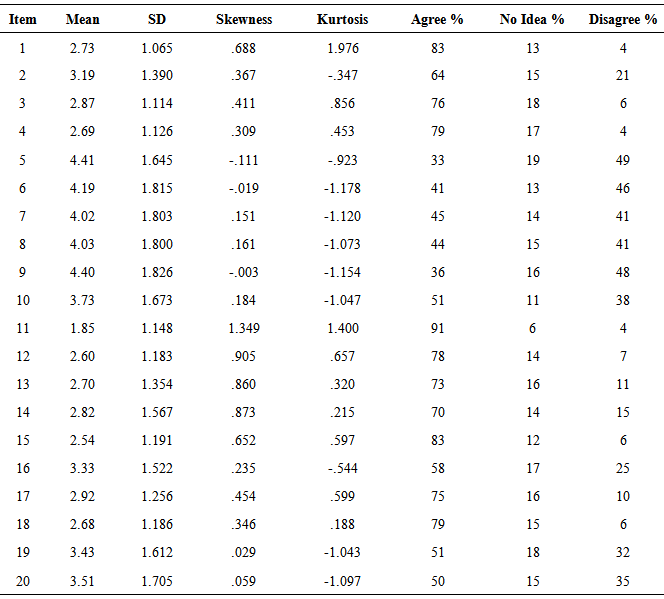Click the kurtosis value 1.976
The image size is (664, 599).
pos(342,48)
